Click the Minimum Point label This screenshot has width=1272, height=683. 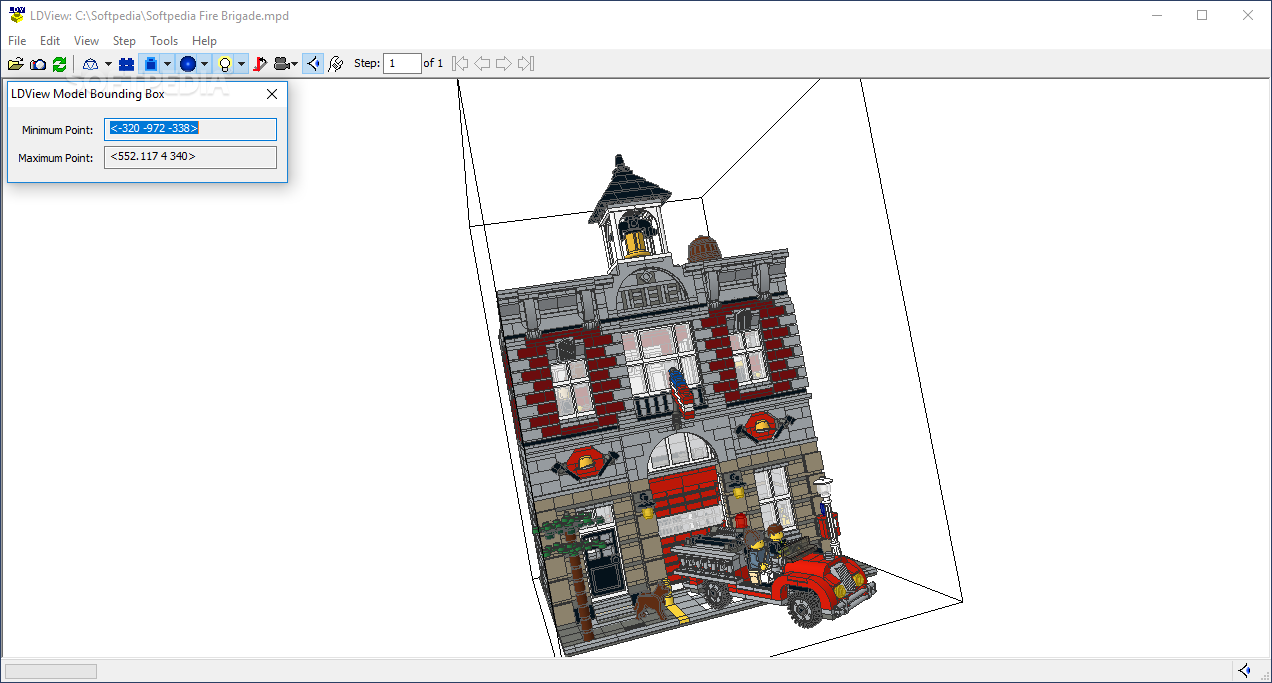[x=57, y=130]
